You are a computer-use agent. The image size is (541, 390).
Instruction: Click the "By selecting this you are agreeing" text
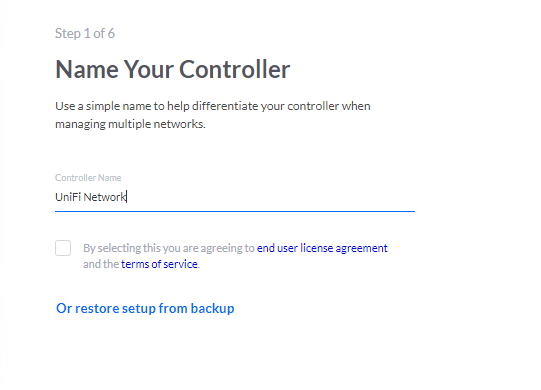(169, 248)
